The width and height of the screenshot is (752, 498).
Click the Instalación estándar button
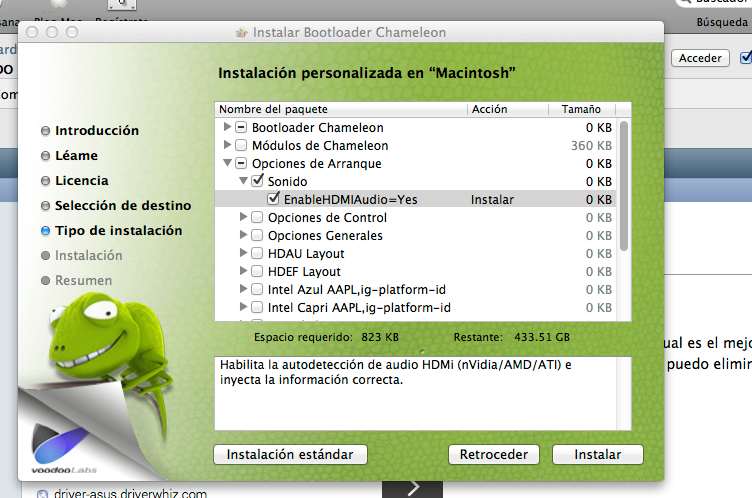(x=290, y=454)
